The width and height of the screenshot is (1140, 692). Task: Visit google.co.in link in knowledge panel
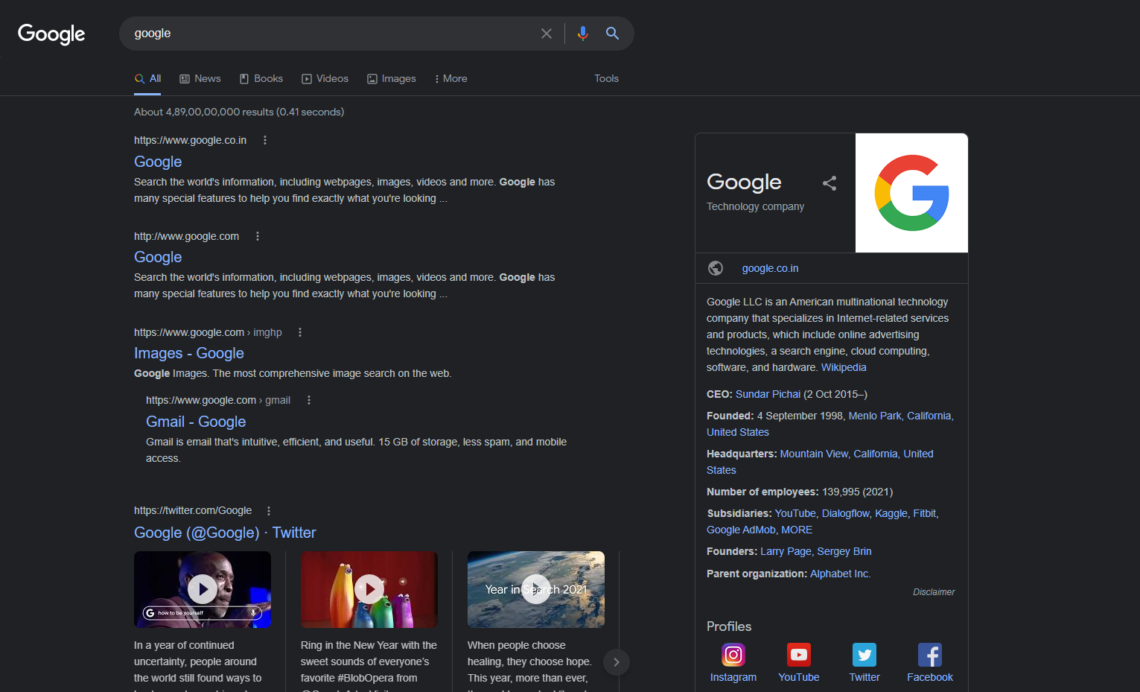point(770,268)
